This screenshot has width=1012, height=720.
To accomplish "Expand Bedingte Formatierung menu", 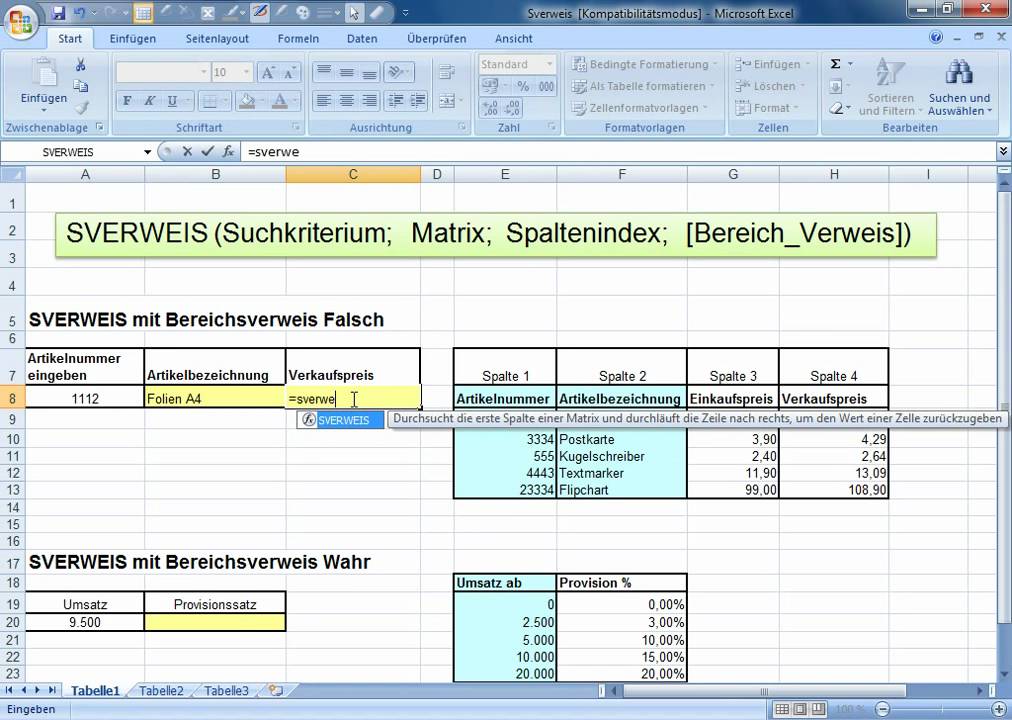I will [645, 65].
